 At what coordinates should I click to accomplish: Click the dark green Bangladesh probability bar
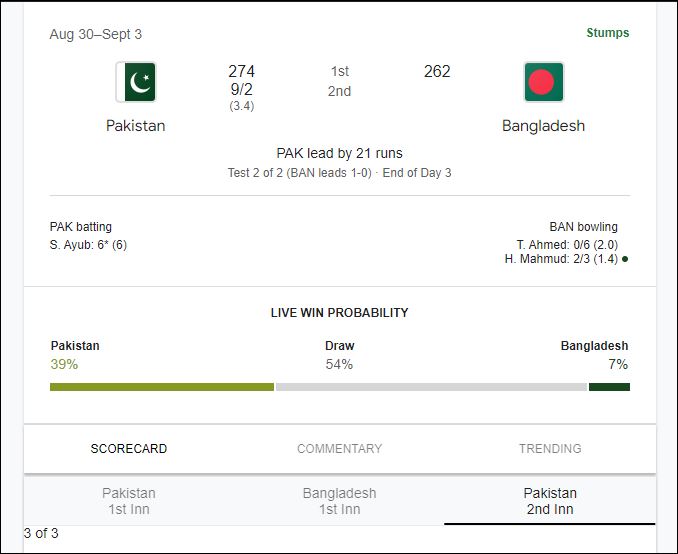pos(609,387)
